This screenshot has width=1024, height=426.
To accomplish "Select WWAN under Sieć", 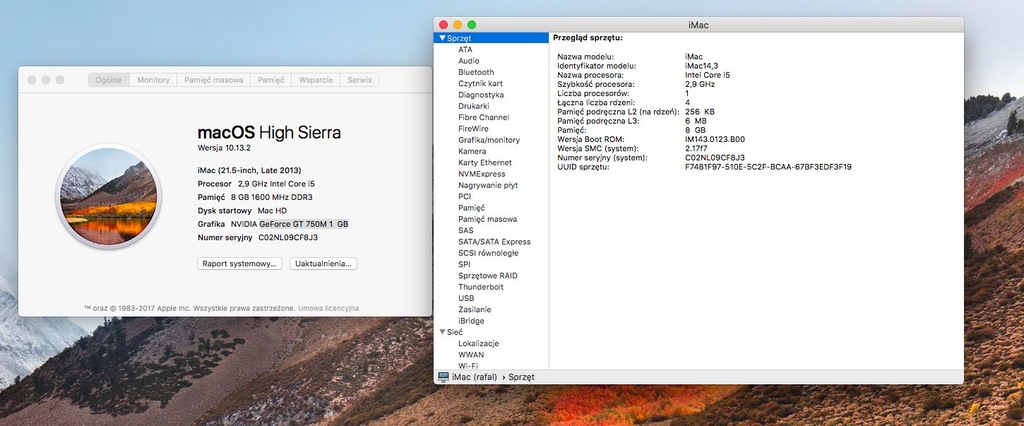I will (471, 355).
